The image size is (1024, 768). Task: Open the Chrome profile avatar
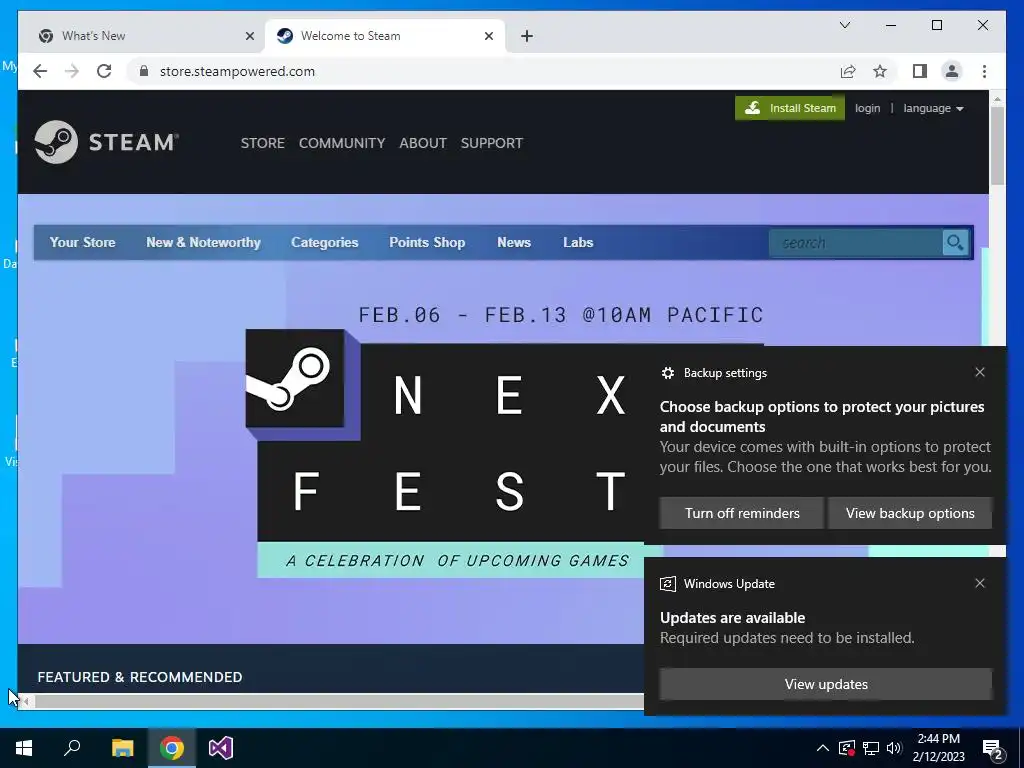[952, 71]
